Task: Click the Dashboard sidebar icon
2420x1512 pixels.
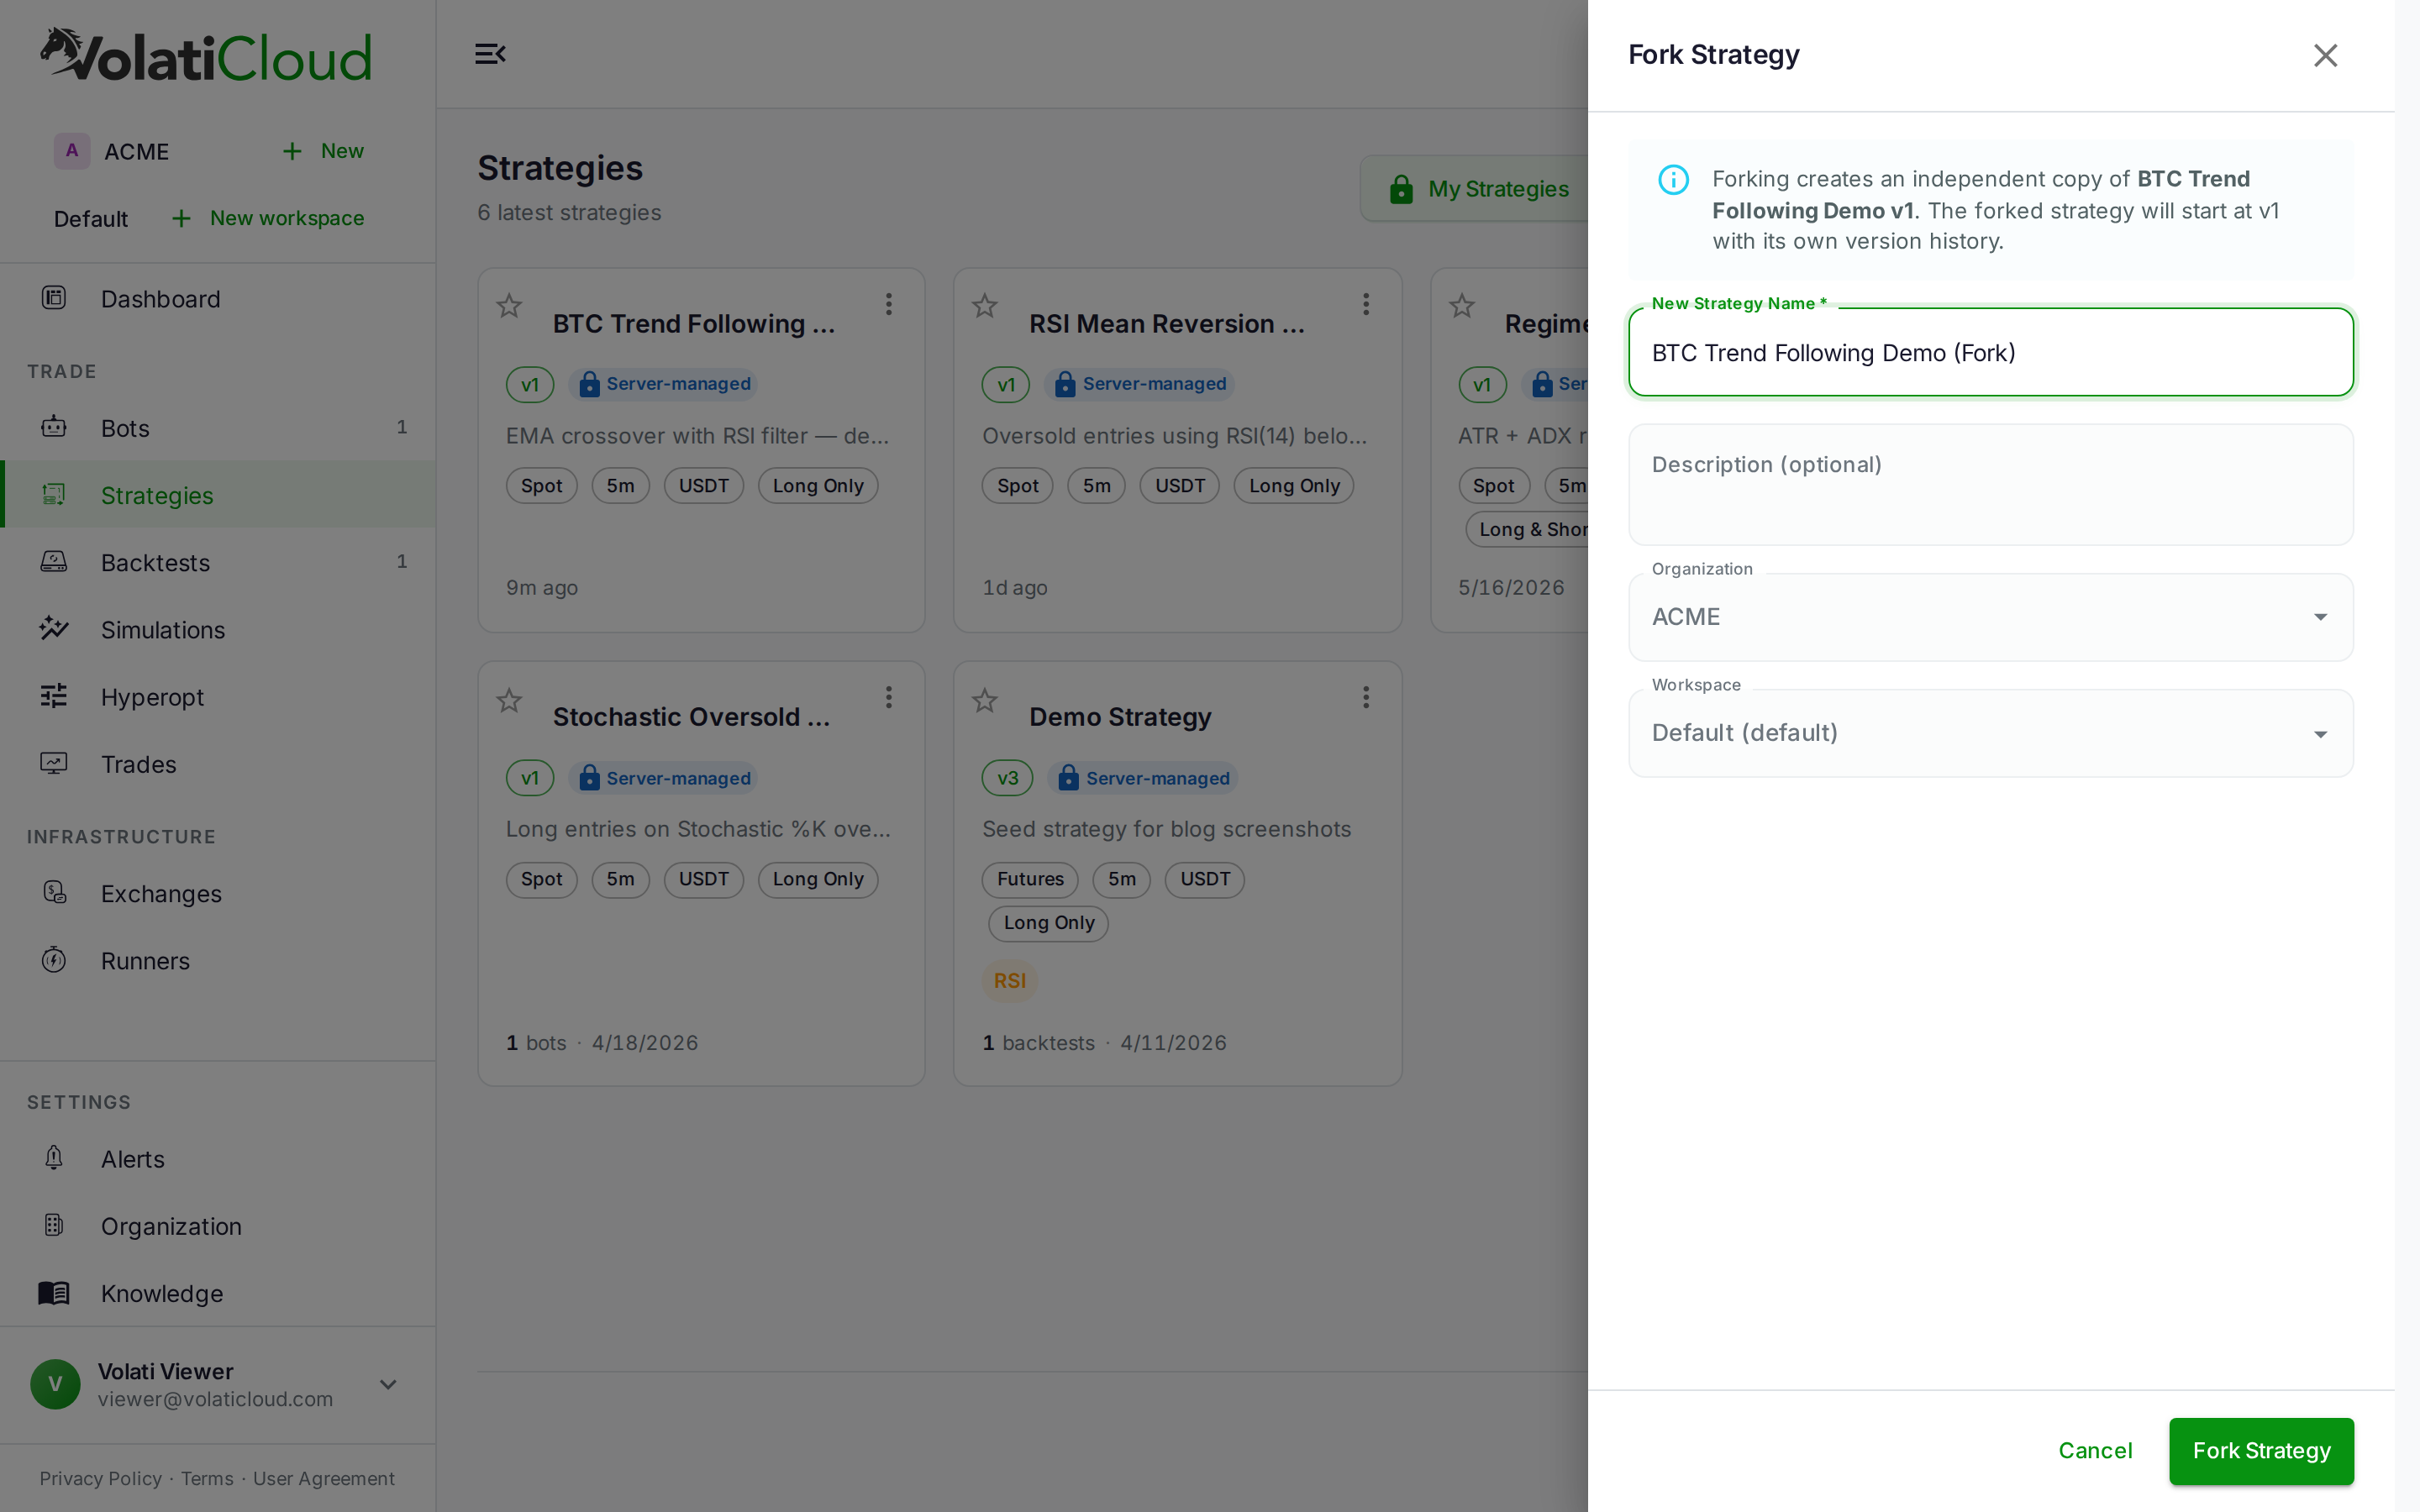Action: (x=54, y=298)
